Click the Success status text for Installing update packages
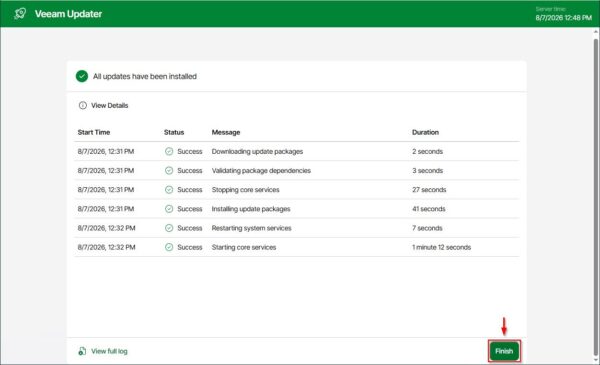The width and height of the screenshot is (600, 365). click(x=189, y=209)
